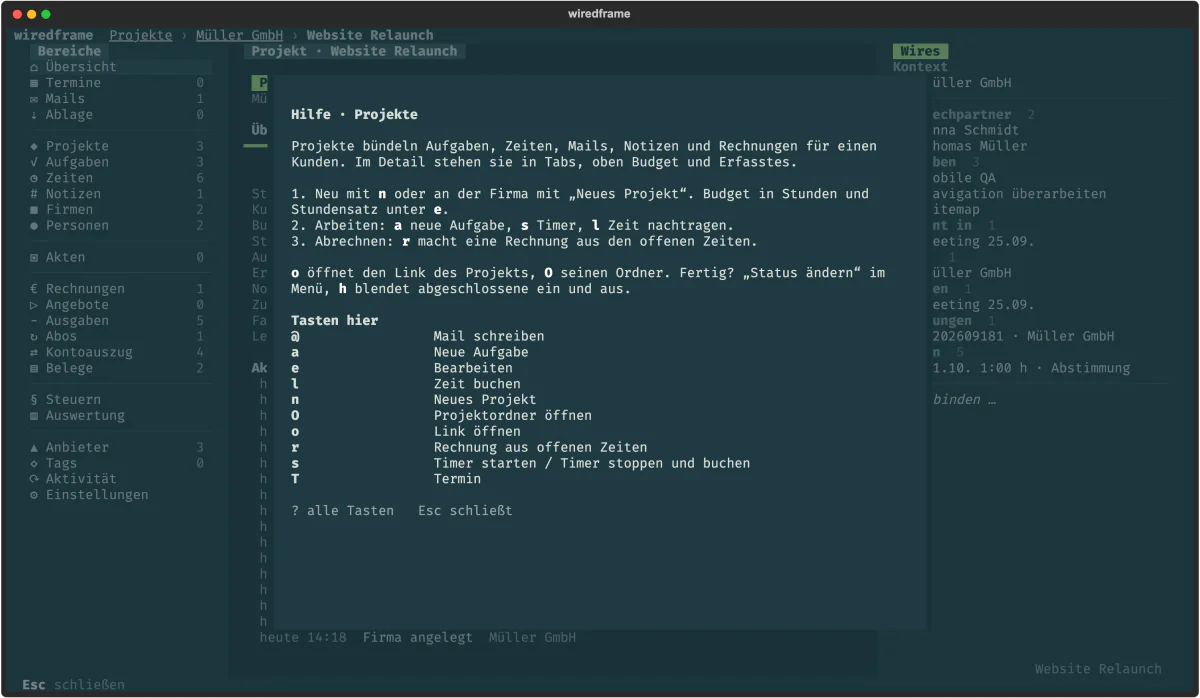
Task: Select "Rechnung aus offenen Zeiten" row
Action: coord(470,448)
